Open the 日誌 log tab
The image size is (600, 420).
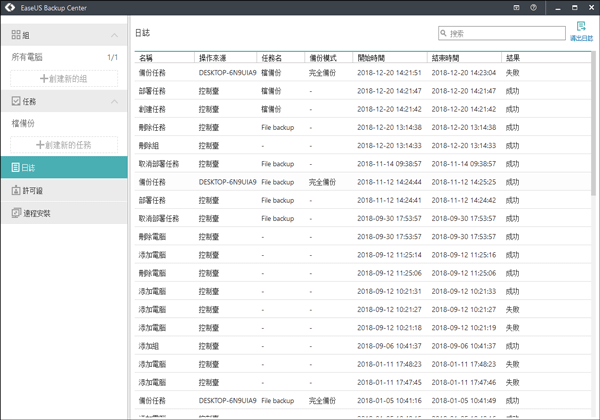click(x=64, y=167)
